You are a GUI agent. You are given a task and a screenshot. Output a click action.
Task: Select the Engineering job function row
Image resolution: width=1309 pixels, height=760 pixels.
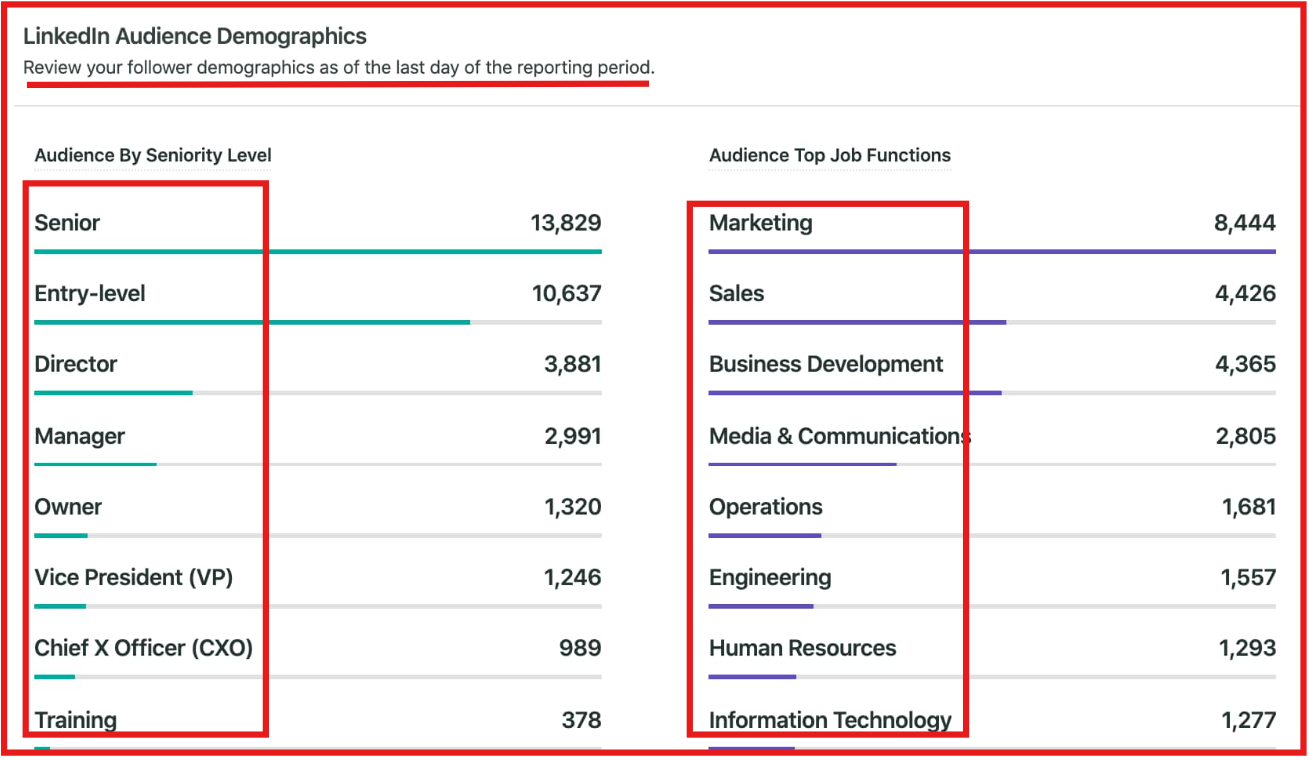770,577
